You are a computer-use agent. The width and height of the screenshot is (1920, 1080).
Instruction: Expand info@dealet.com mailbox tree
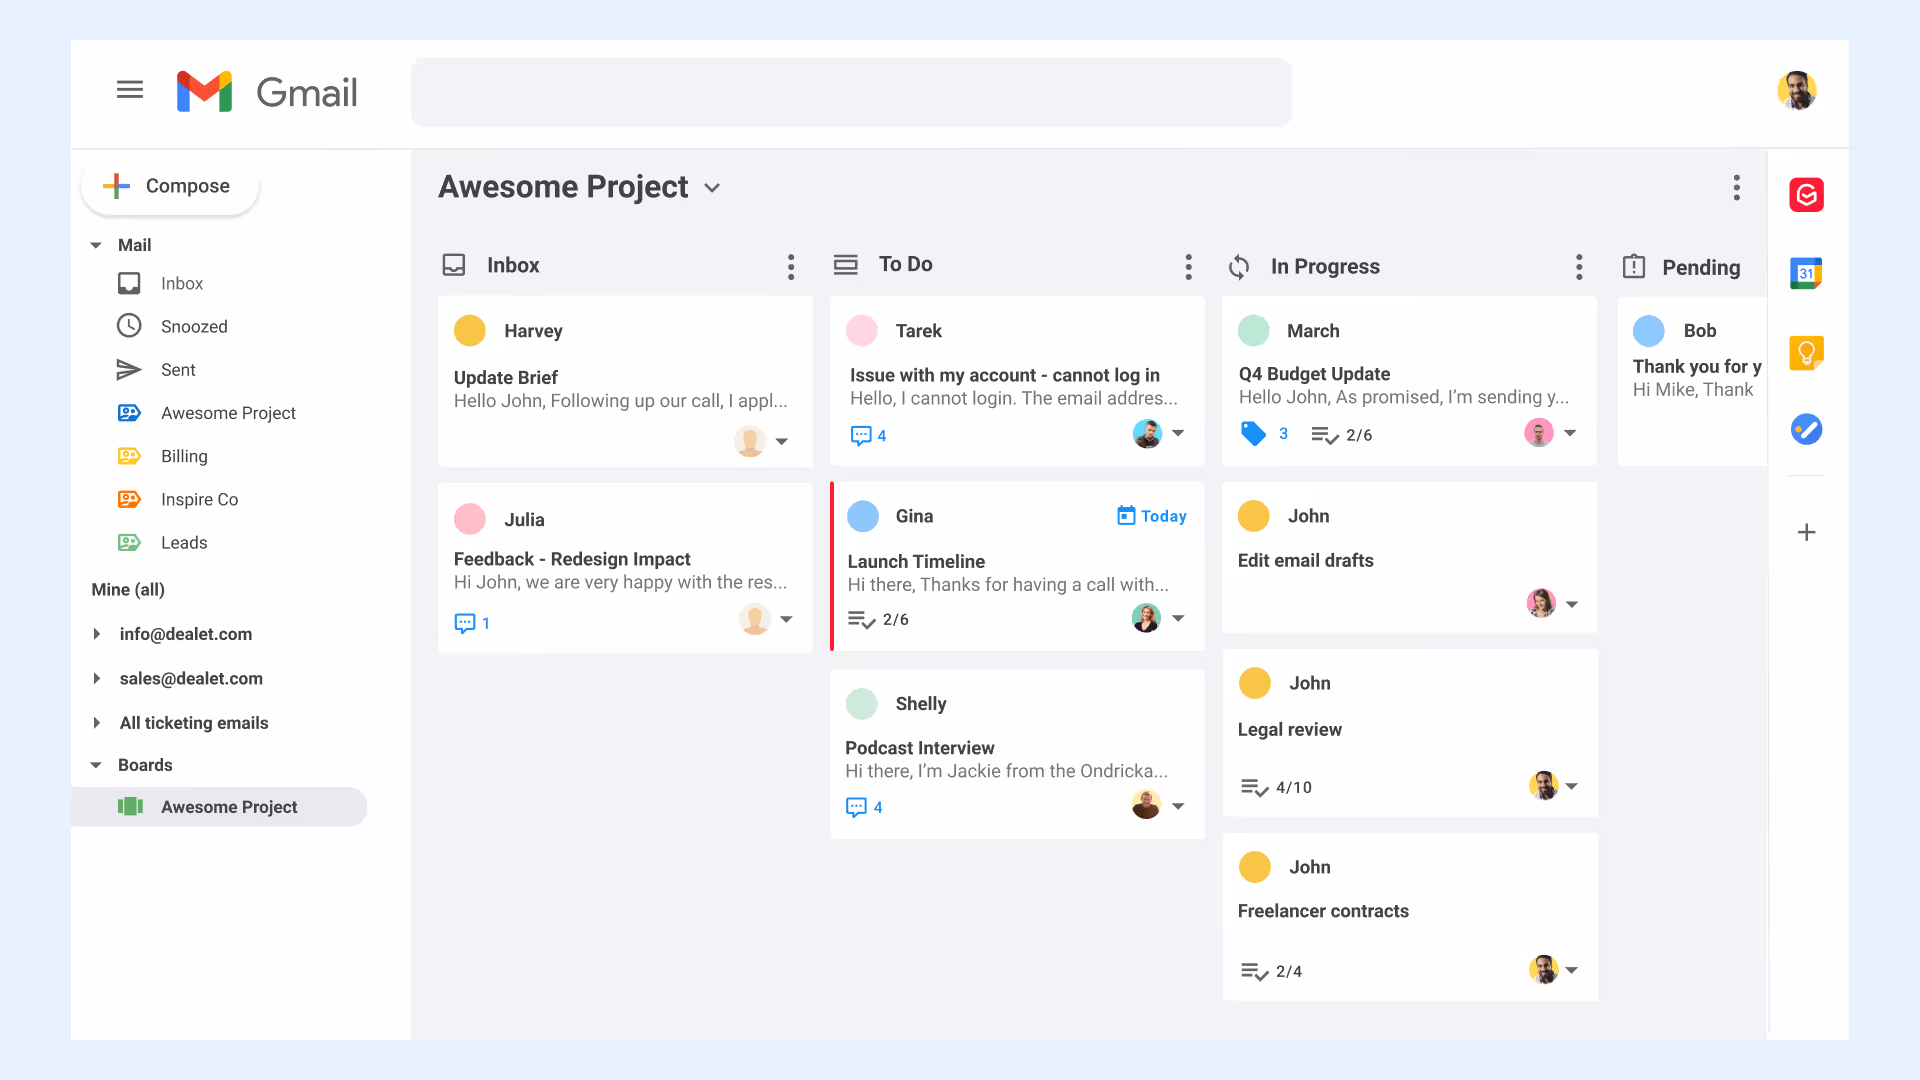tap(97, 634)
